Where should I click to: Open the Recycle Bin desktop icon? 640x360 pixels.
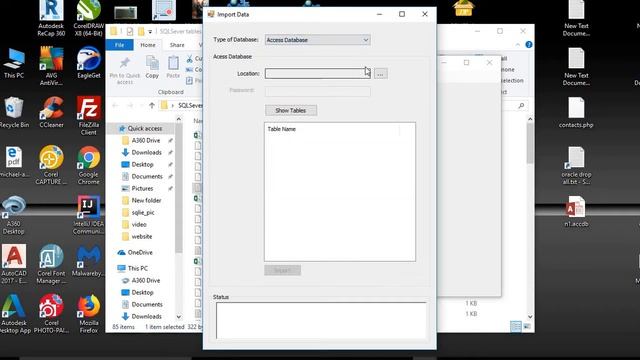14,113
